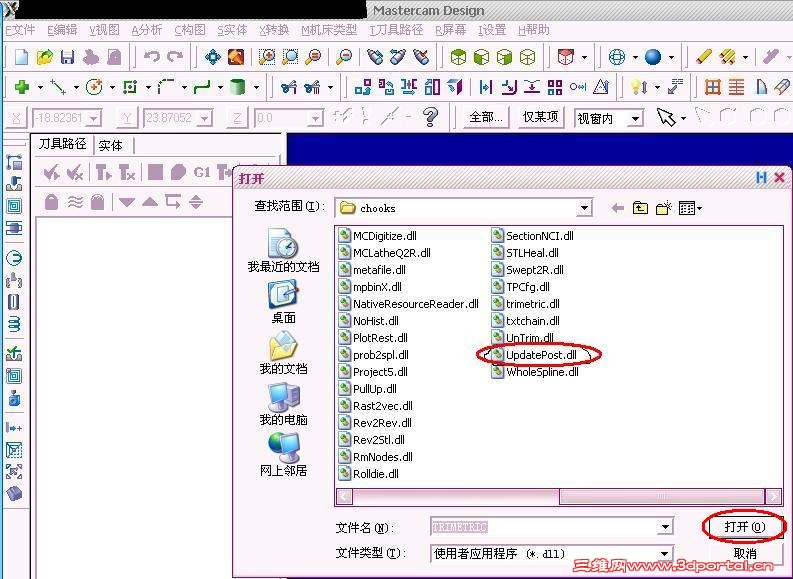Click the help question mark icon
Screen dimensions: 793x579
tap(430, 117)
